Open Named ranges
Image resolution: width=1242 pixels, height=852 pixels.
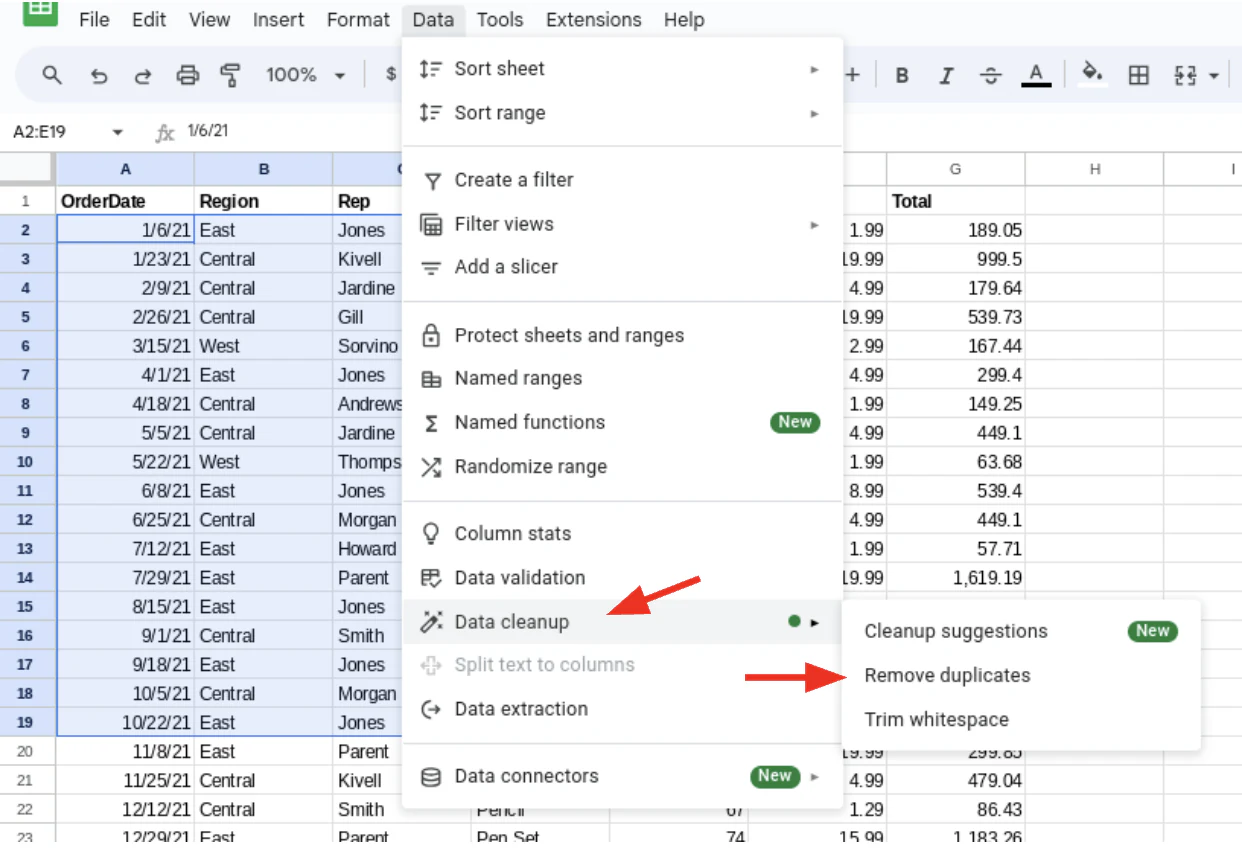click(622, 378)
